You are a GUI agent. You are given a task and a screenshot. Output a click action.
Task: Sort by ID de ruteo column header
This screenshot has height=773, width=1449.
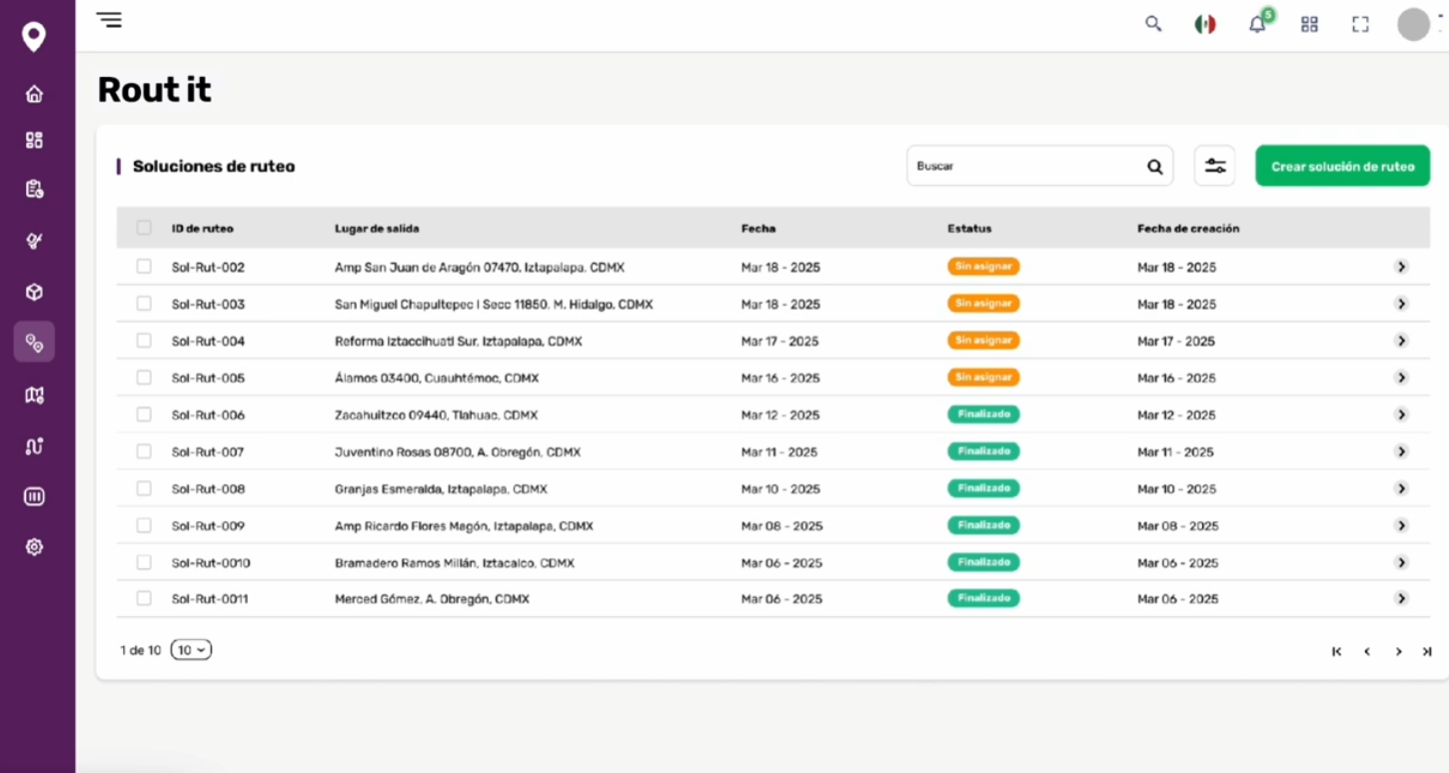point(202,229)
